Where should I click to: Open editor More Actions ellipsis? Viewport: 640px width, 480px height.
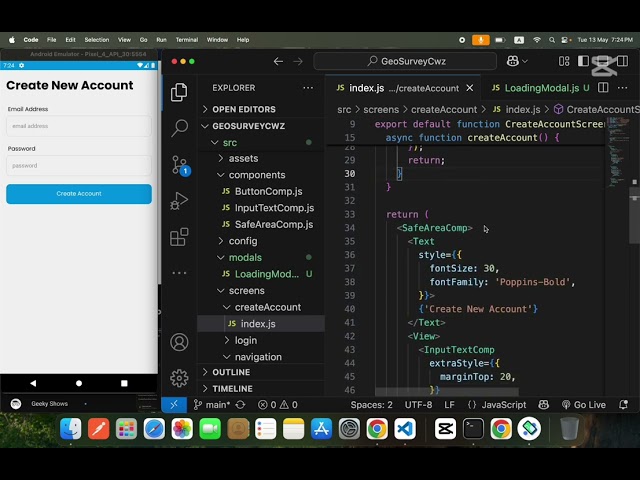click(x=622, y=87)
